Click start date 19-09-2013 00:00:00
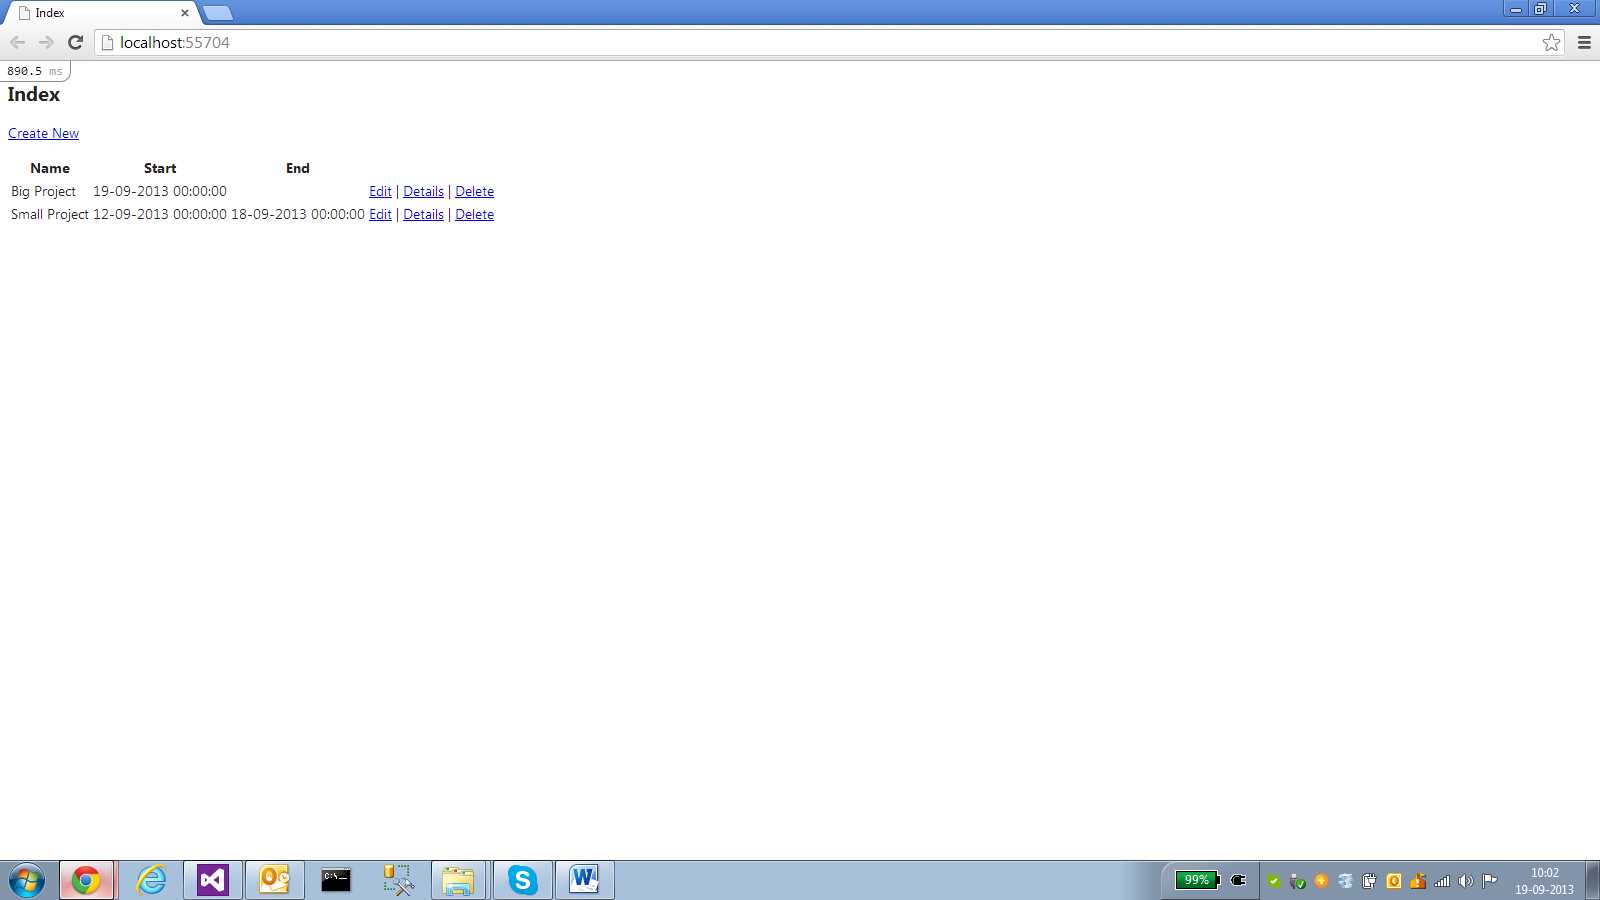 pyautogui.click(x=160, y=191)
